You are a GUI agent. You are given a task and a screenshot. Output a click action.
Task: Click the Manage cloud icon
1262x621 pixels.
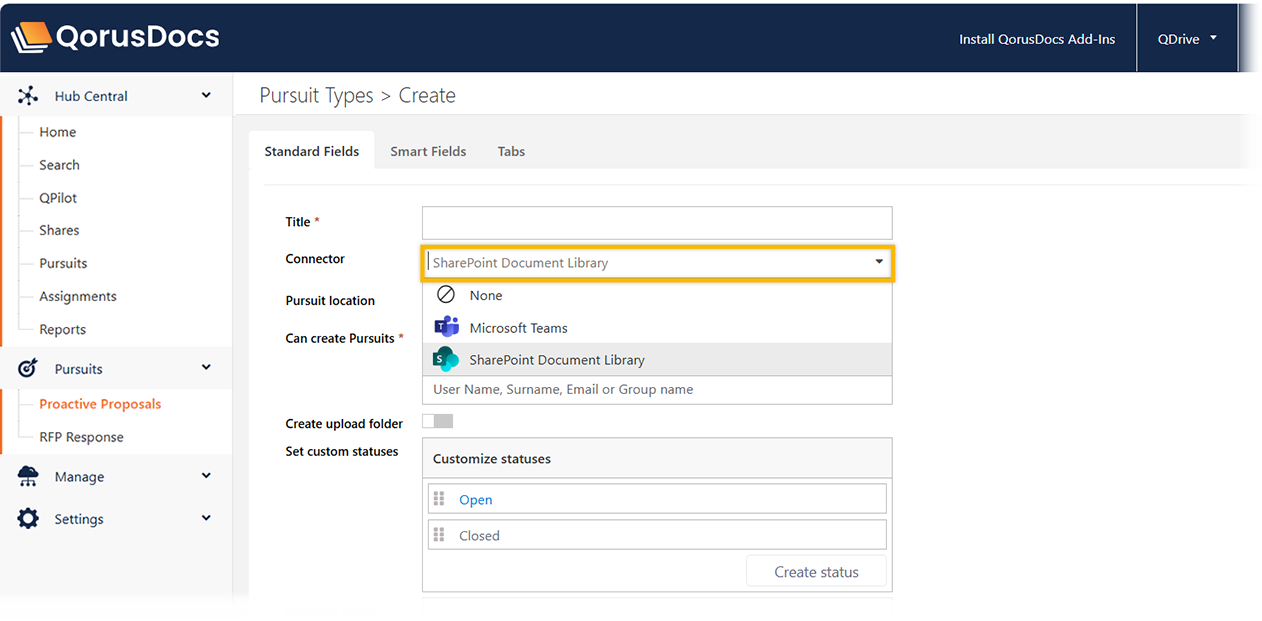[x=28, y=477]
